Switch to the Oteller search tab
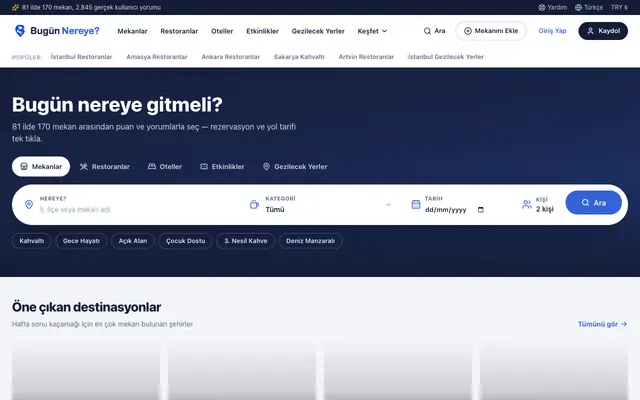Viewport: 640px width, 400px height. click(165, 167)
